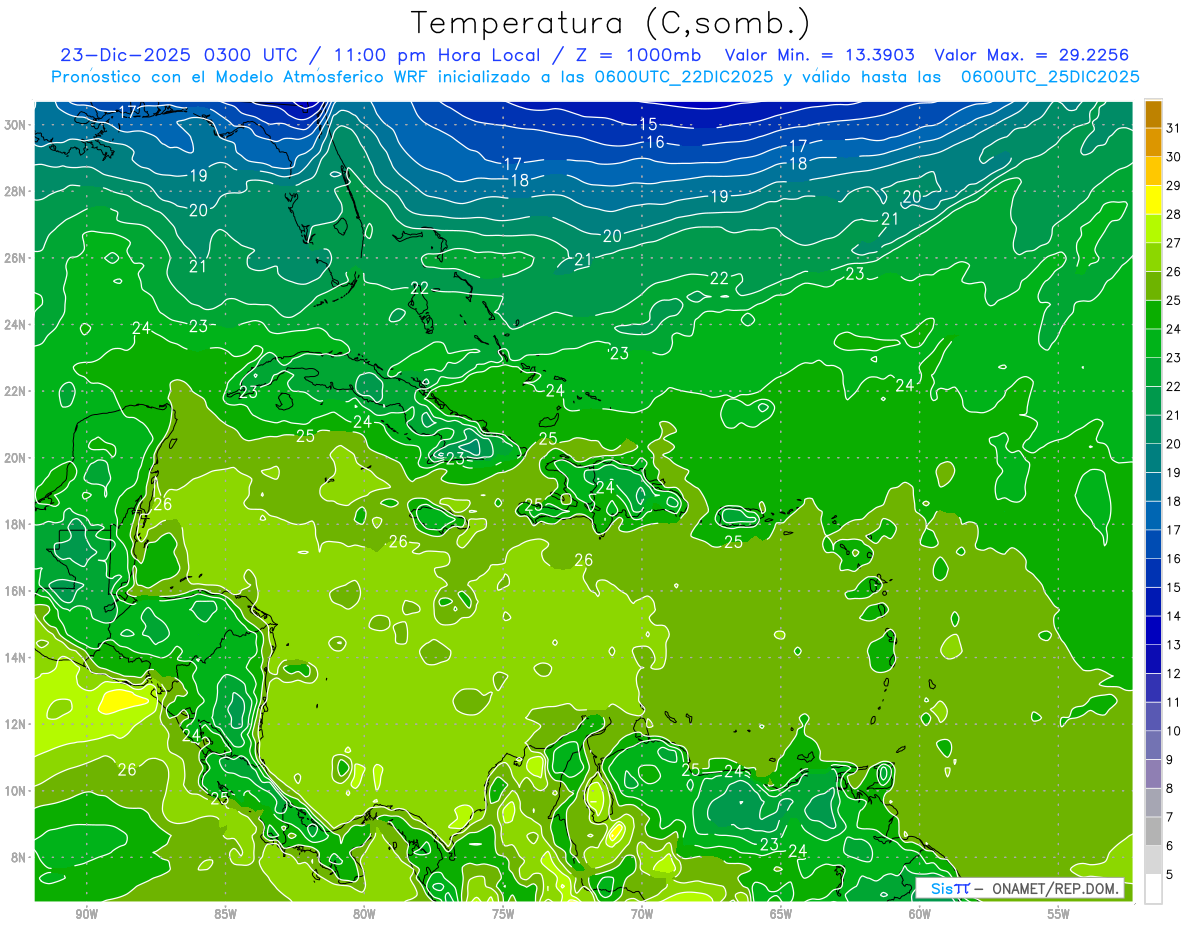The image size is (1200, 927).
Task: Click the "Valor Max. = 29.2256" readout
Action: 1032,55
